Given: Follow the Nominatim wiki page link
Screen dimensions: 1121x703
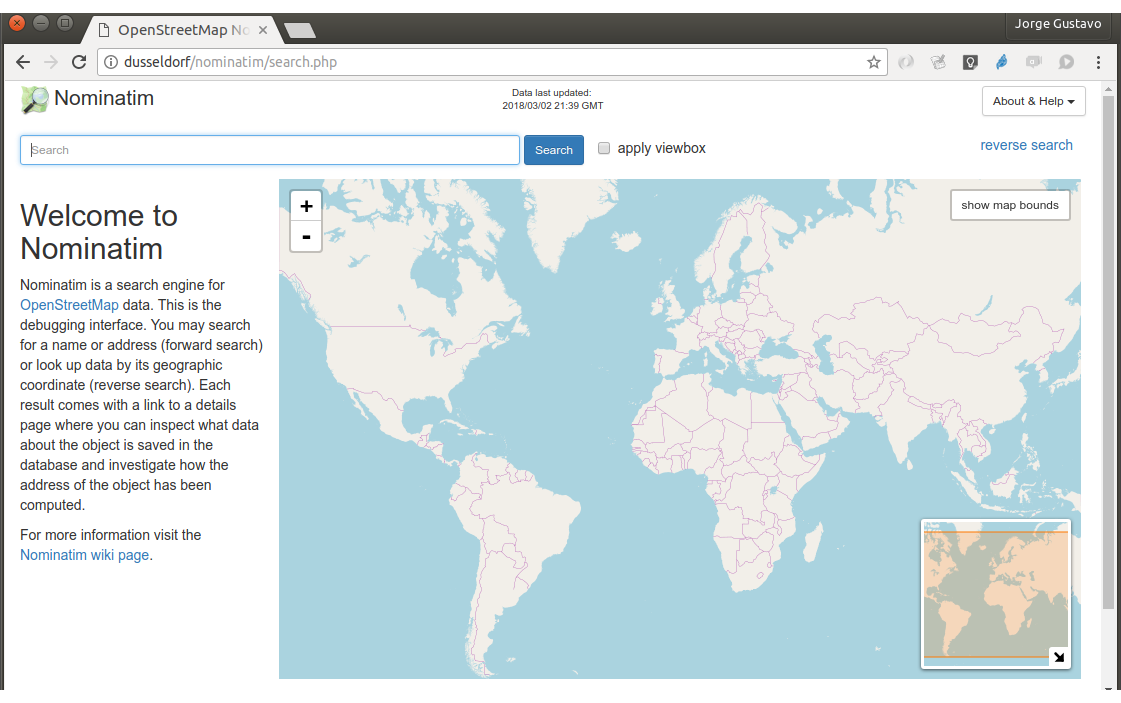Looking at the screenshot, I should point(84,555).
